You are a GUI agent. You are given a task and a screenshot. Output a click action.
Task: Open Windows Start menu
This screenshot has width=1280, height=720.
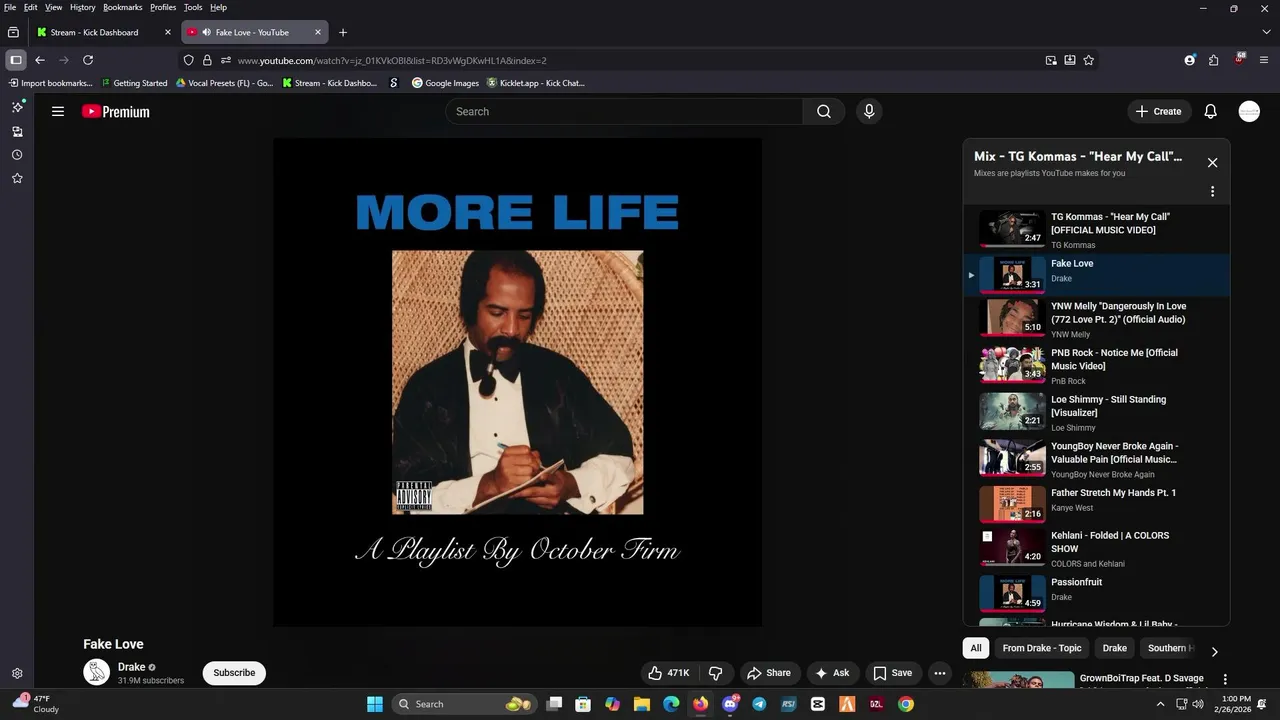point(375,704)
